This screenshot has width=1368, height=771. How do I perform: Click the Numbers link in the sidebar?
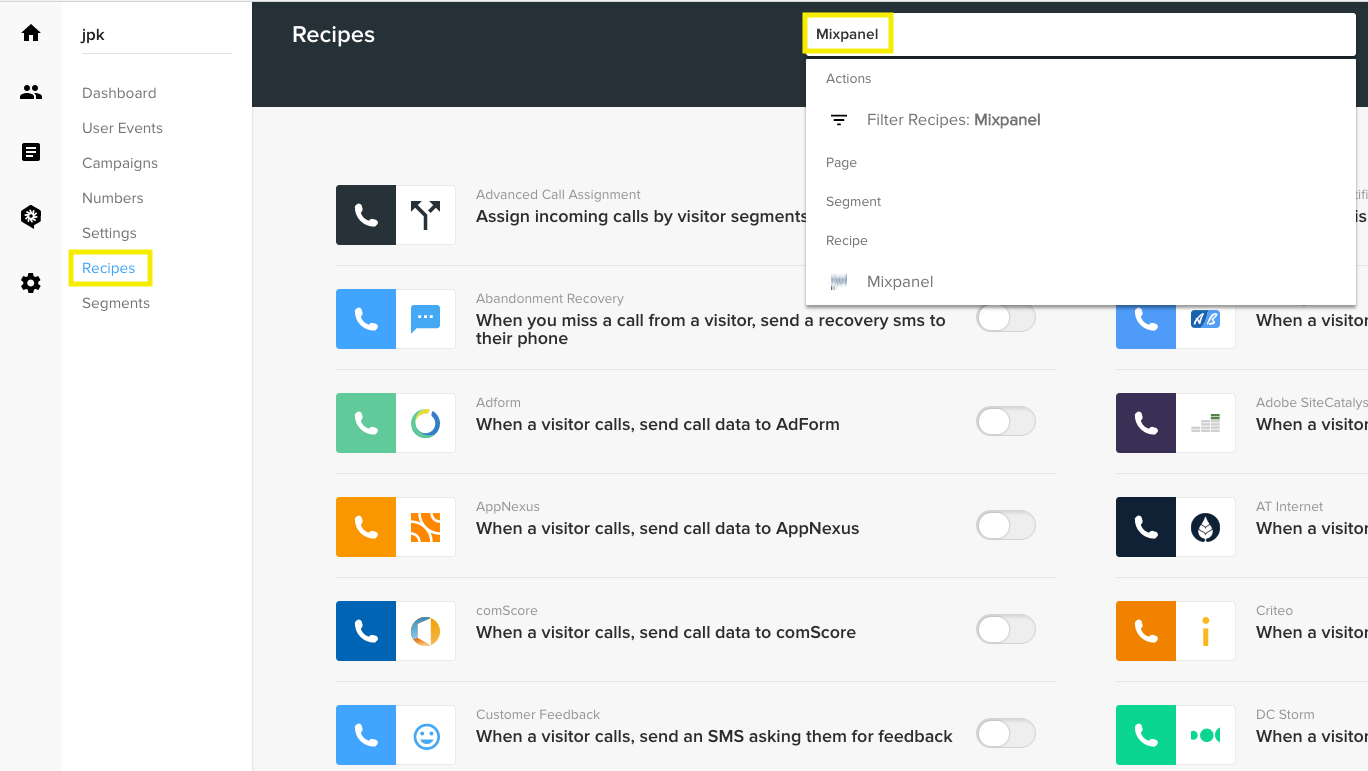[x=112, y=197]
